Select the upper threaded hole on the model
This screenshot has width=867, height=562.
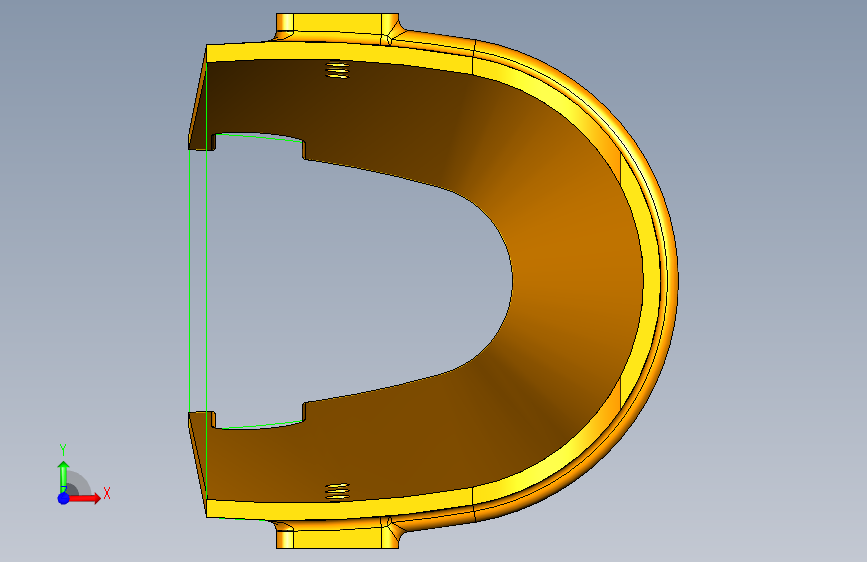coord(337,70)
